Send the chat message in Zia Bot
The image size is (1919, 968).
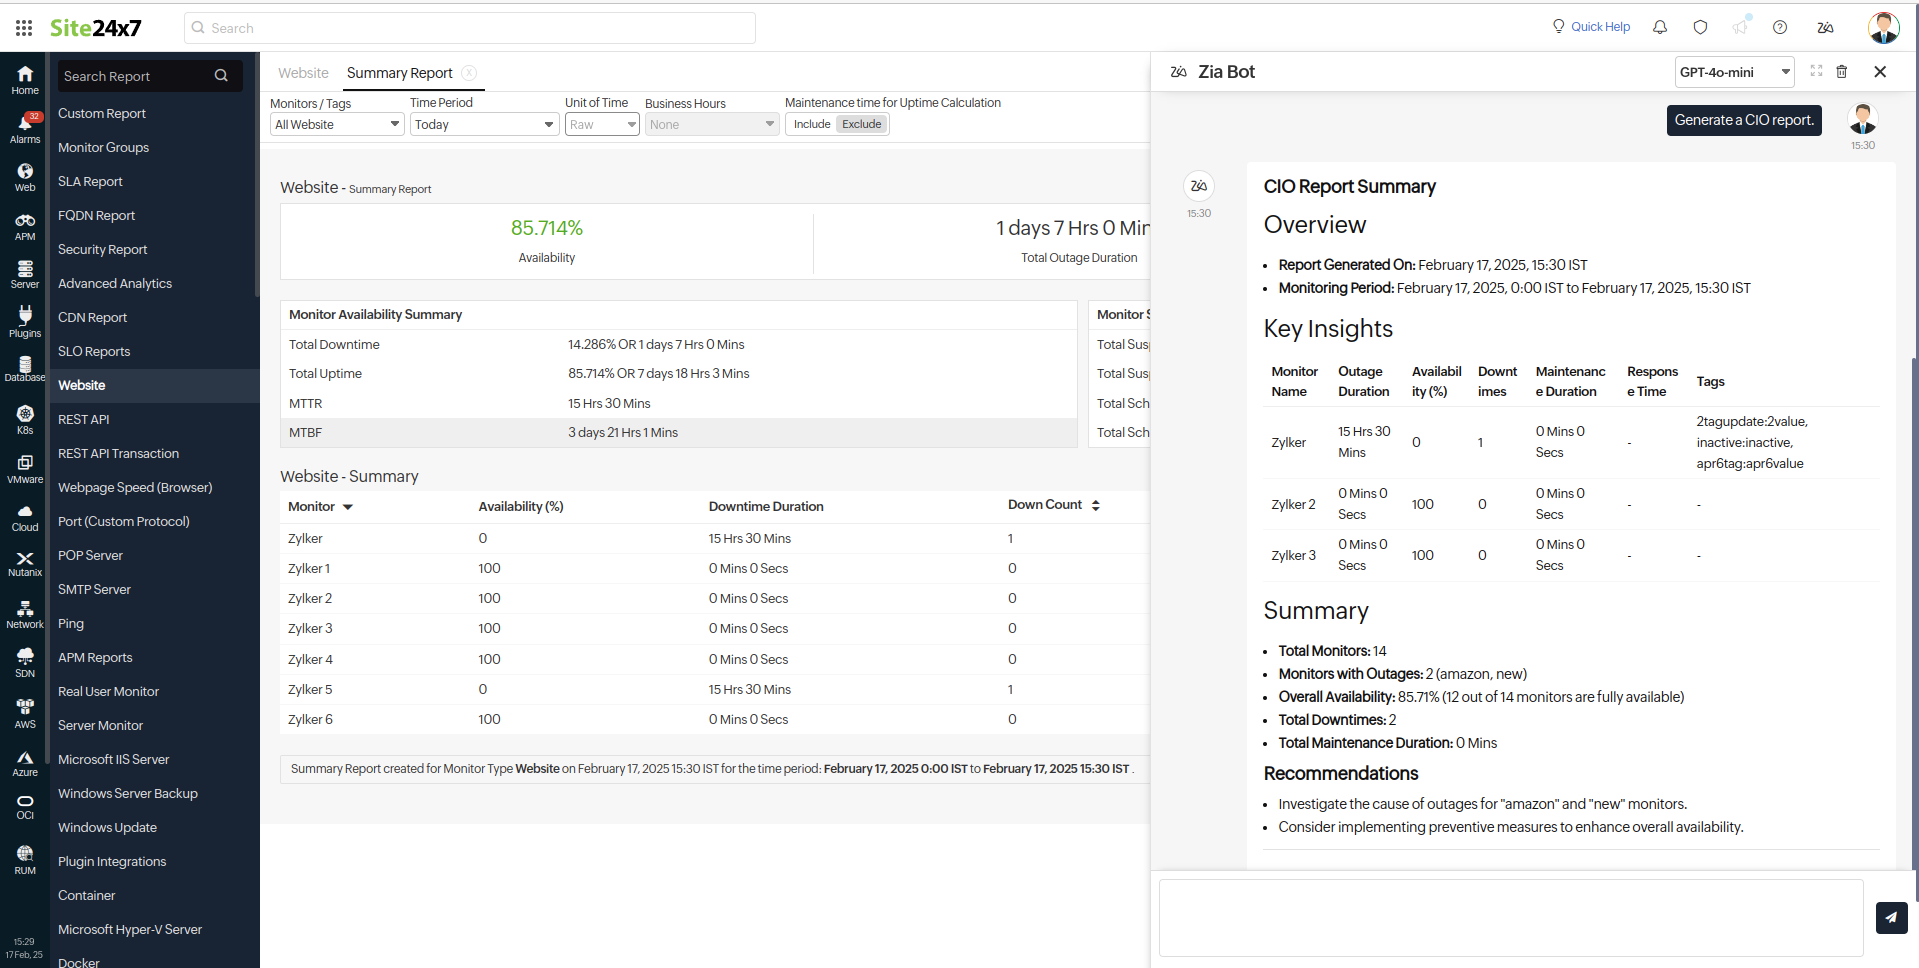tap(1890, 917)
